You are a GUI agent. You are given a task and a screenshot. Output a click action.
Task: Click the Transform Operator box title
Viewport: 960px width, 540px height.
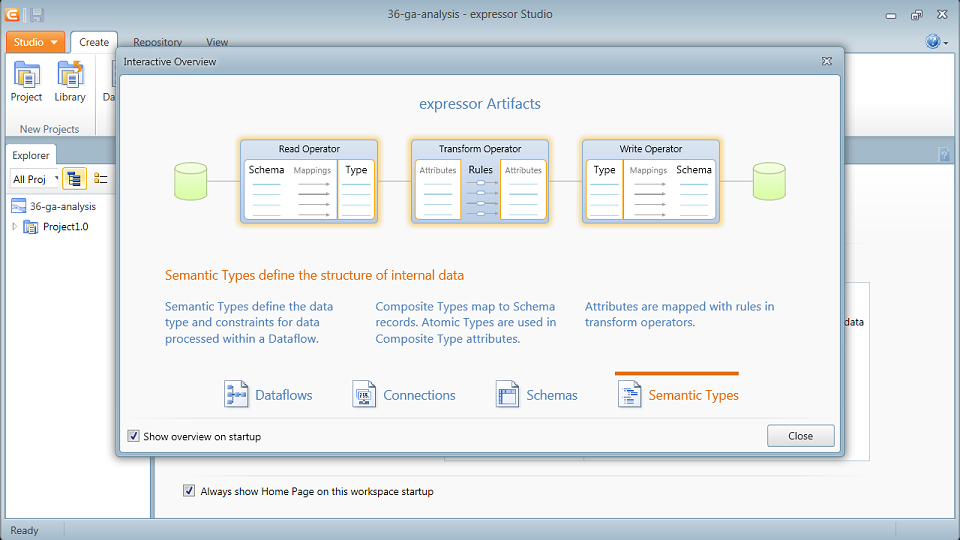click(480, 149)
